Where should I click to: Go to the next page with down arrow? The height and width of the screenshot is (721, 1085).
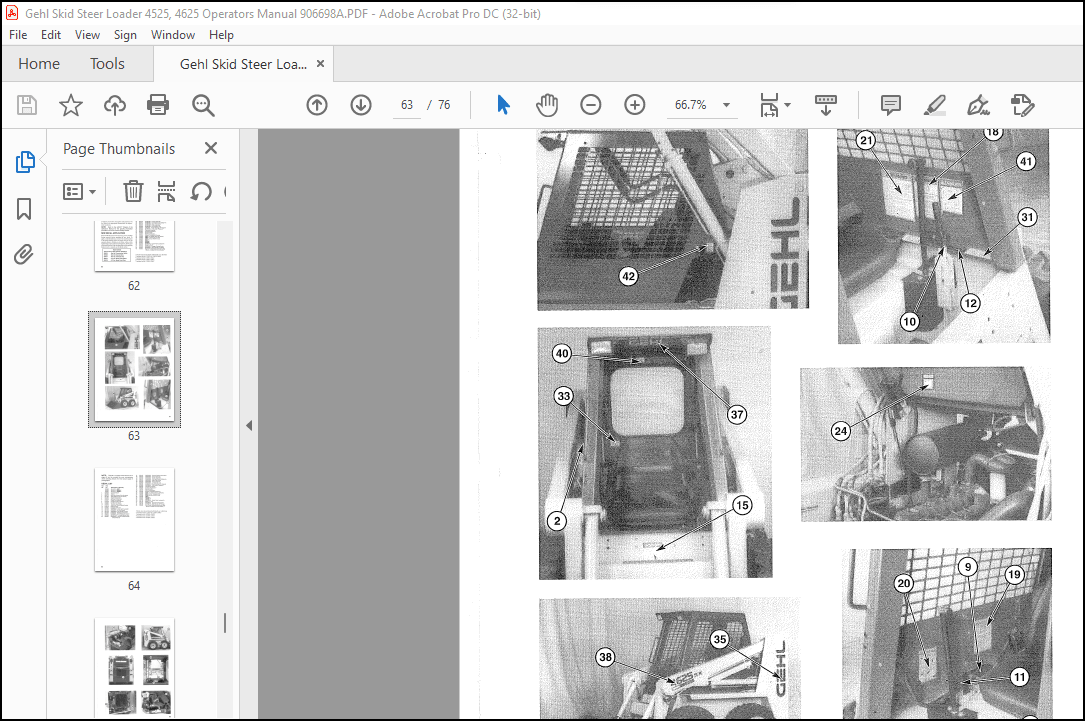(360, 104)
